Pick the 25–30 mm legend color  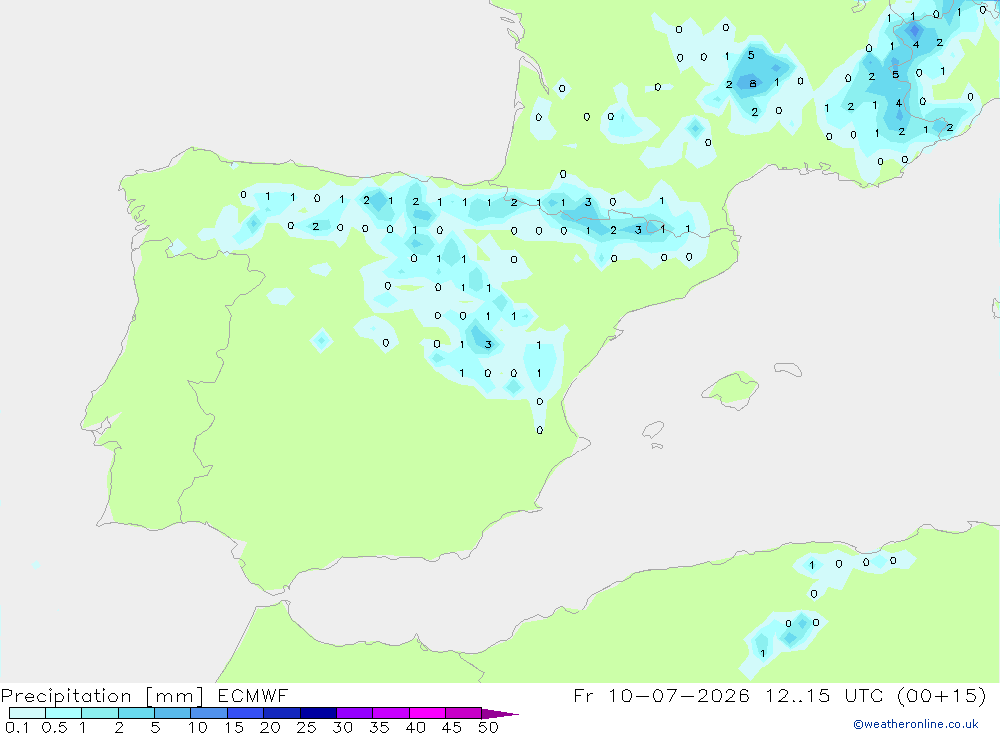(318, 713)
